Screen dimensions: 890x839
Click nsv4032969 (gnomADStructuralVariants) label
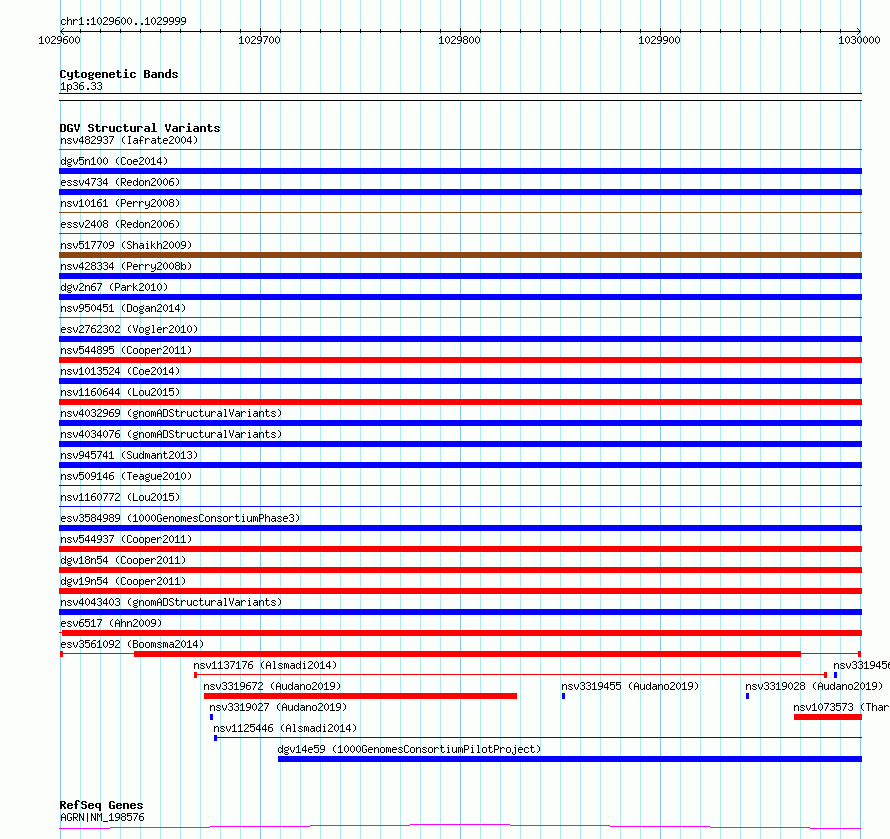[x=171, y=413]
